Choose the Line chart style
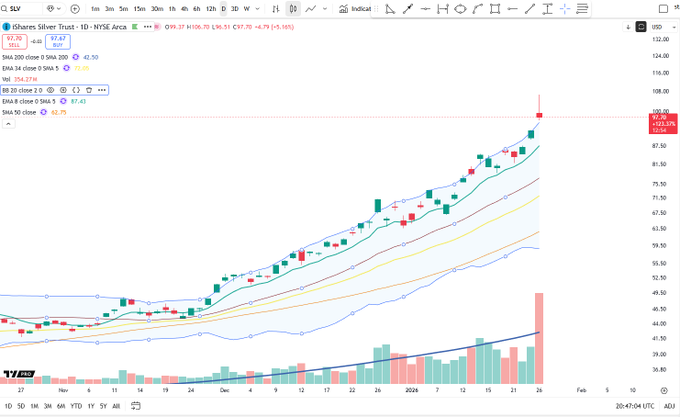This screenshot has height=417, width=680. (x=311, y=9)
